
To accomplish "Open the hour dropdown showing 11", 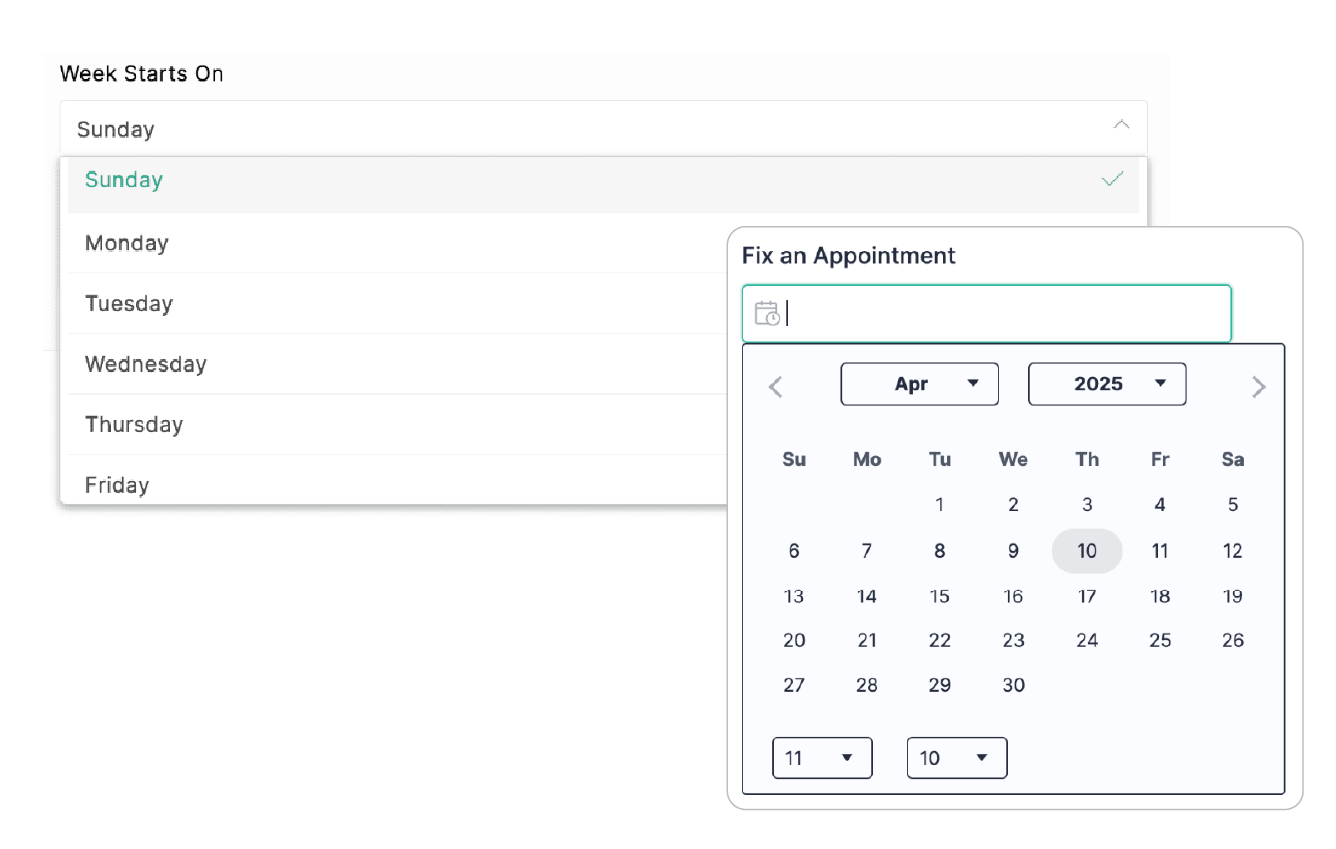I will [x=822, y=758].
